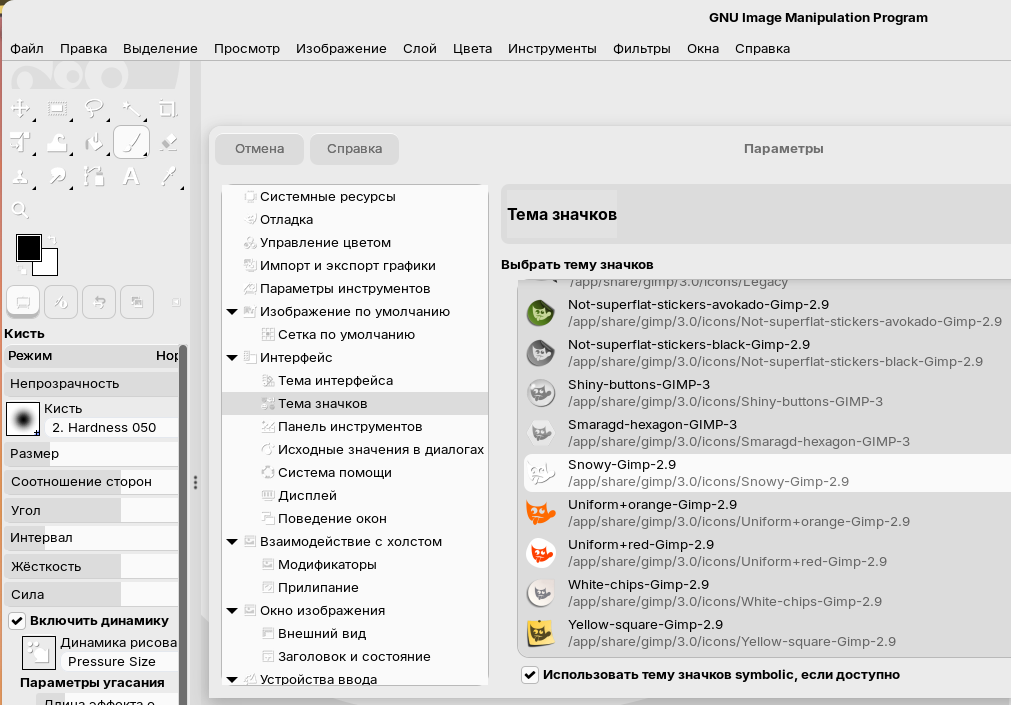The height and width of the screenshot is (705, 1011).
Task: Select the Move tool in toolbox
Action: pos(21,108)
